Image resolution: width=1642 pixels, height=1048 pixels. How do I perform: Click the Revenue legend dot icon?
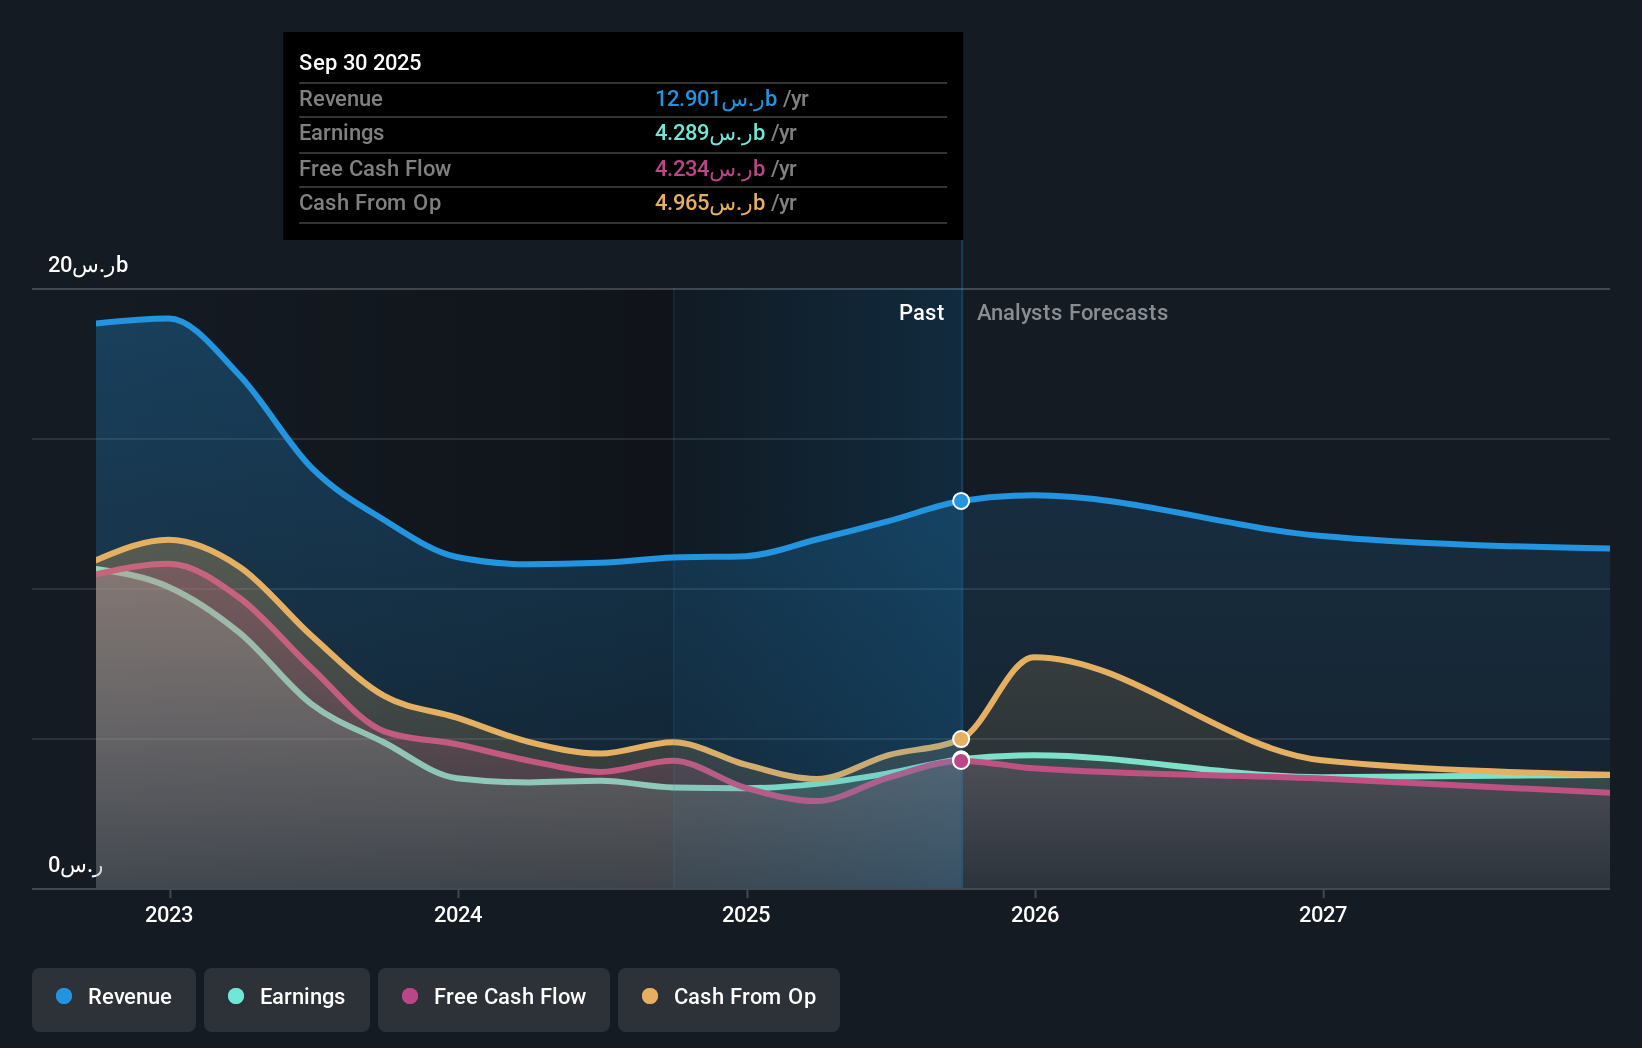click(63, 997)
